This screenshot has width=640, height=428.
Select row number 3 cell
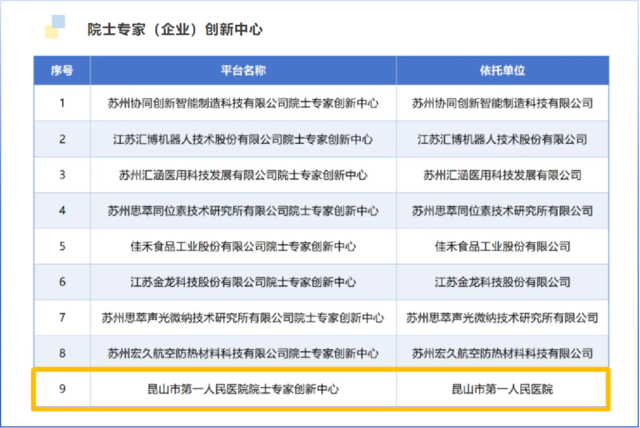pyautogui.click(x=62, y=175)
